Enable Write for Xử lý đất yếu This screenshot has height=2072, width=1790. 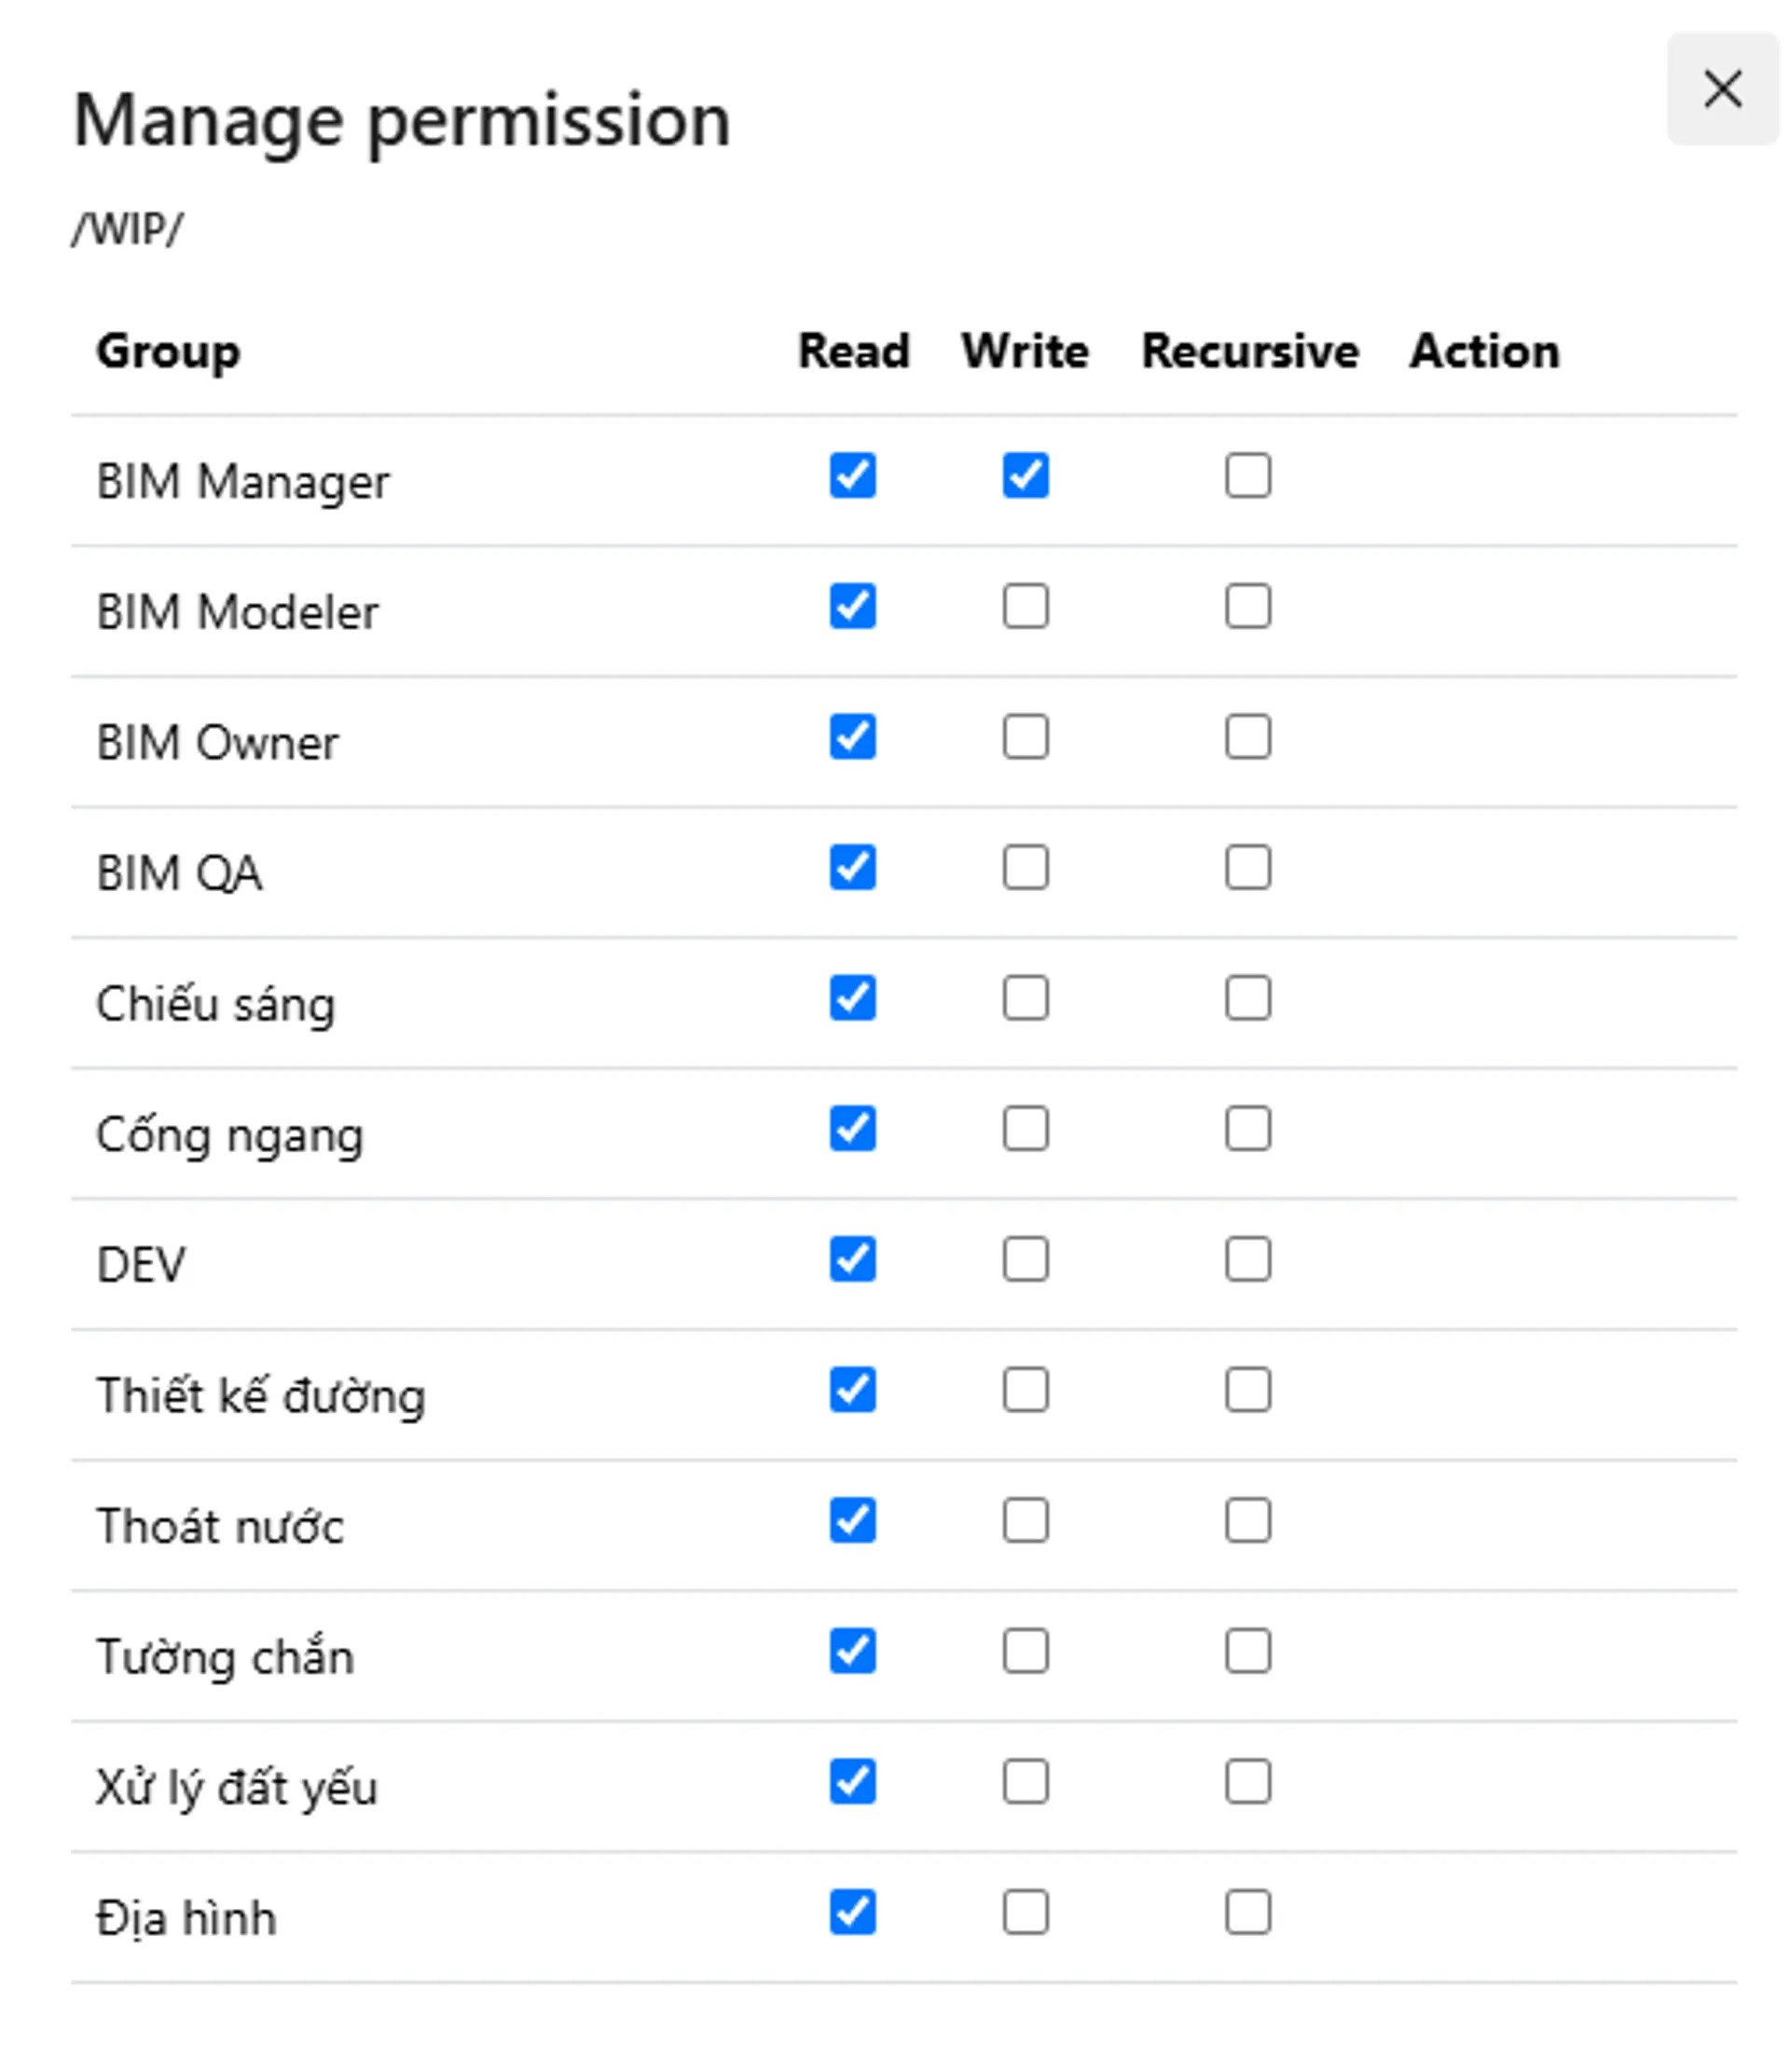[x=1025, y=1782]
